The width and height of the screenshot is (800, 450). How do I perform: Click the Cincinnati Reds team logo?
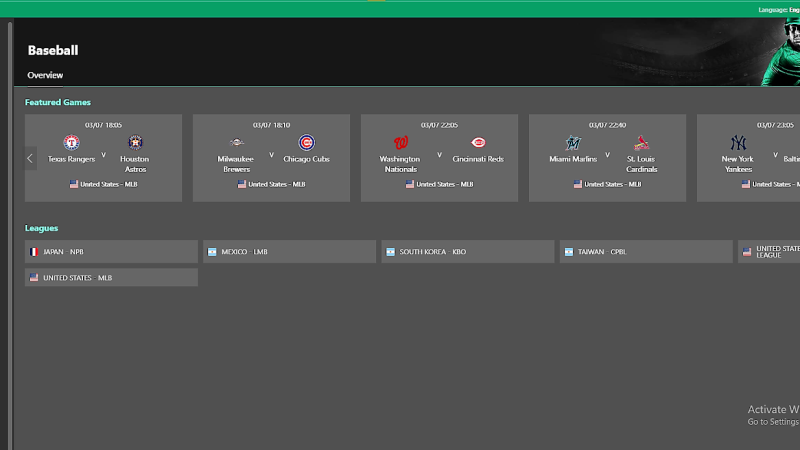pyautogui.click(x=478, y=142)
